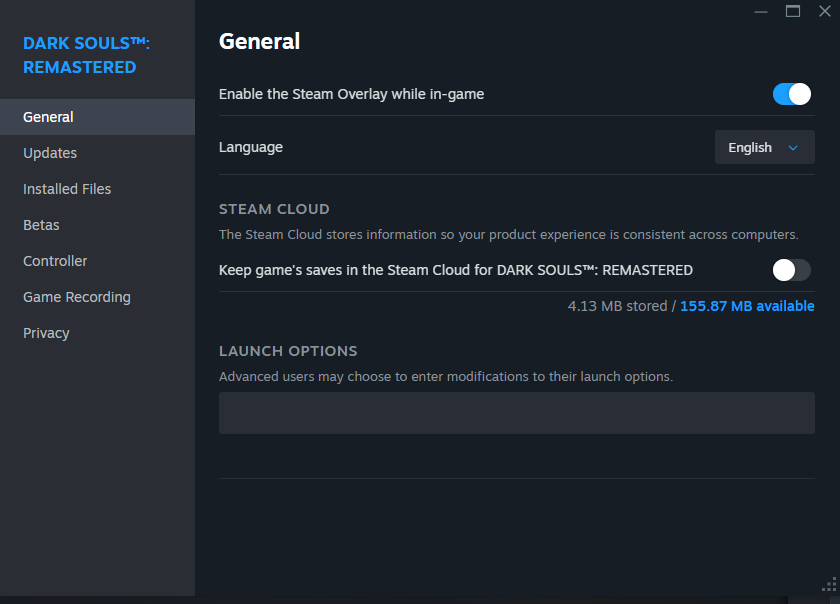Close the game properties window
This screenshot has width=840, height=604.
(824, 11)
